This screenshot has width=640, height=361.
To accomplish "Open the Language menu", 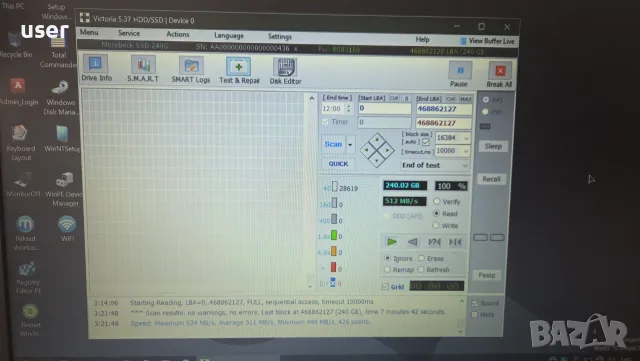I will (229, 36).
